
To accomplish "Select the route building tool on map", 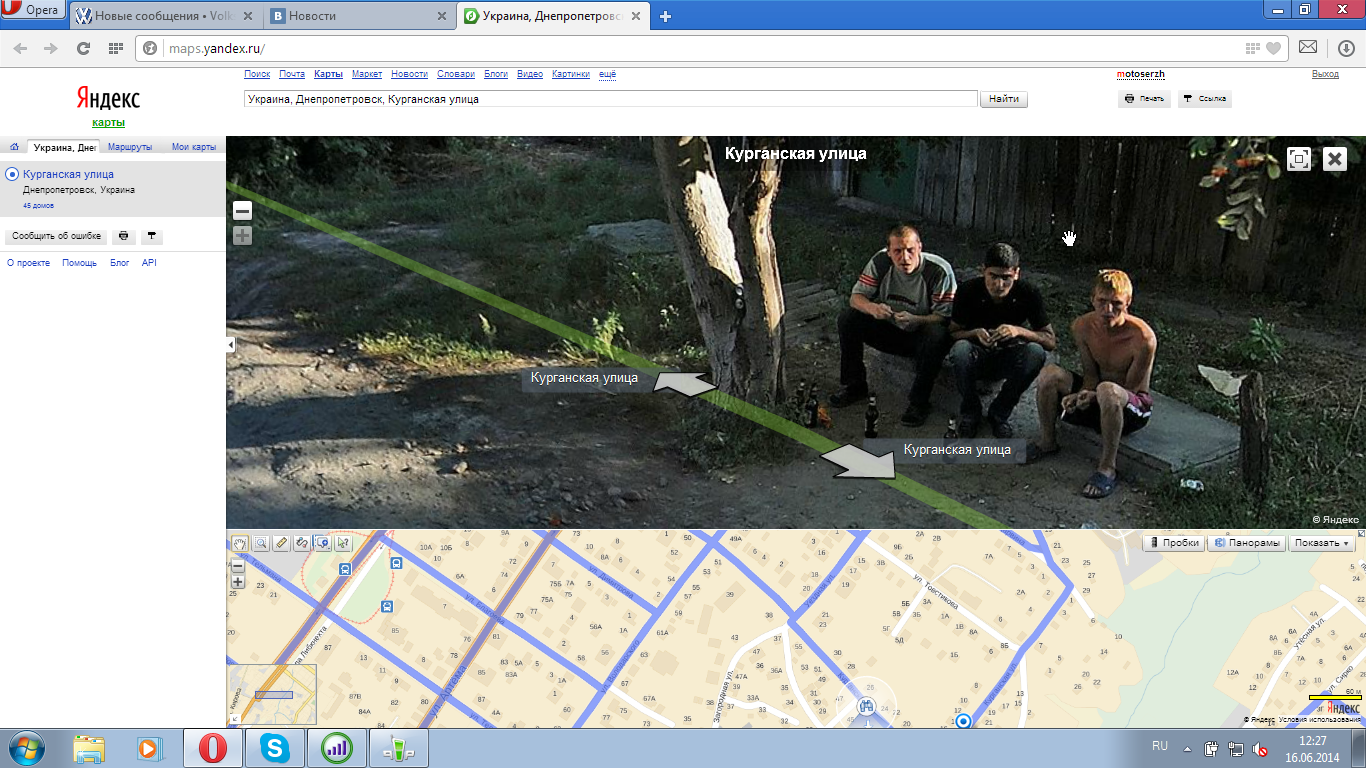I will [302, 543].
